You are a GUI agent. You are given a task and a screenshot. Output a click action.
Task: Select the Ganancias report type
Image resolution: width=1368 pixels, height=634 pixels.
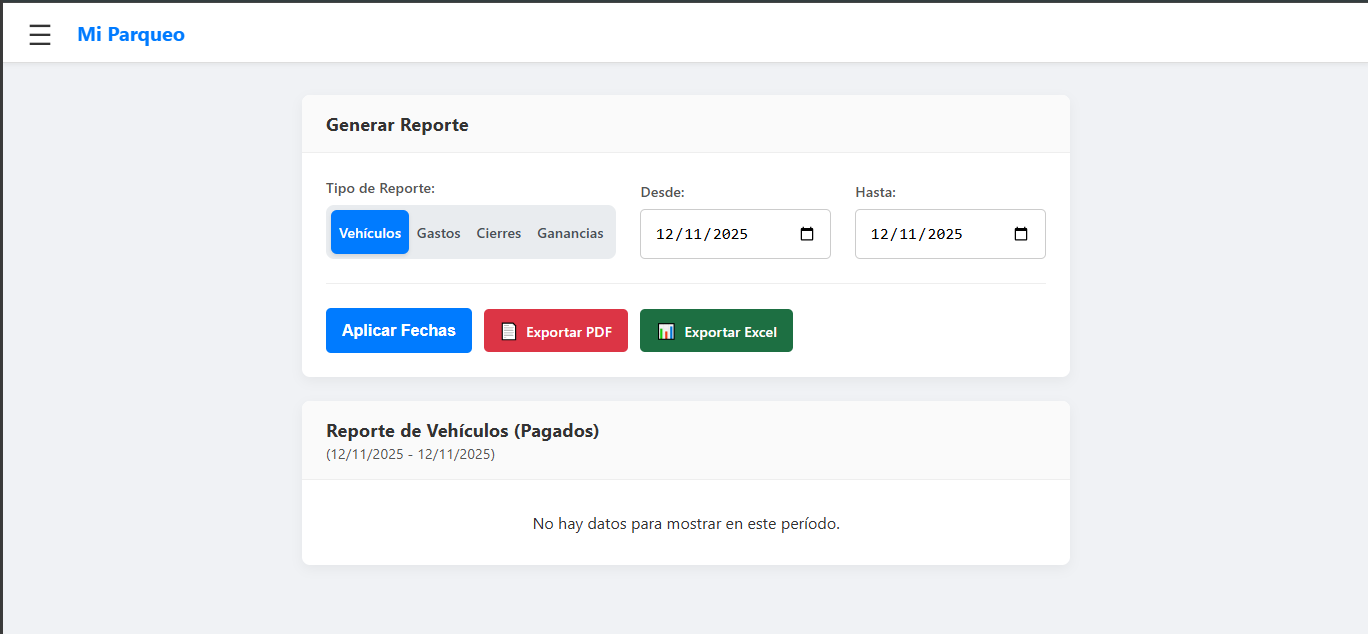(x=570, y=232)
